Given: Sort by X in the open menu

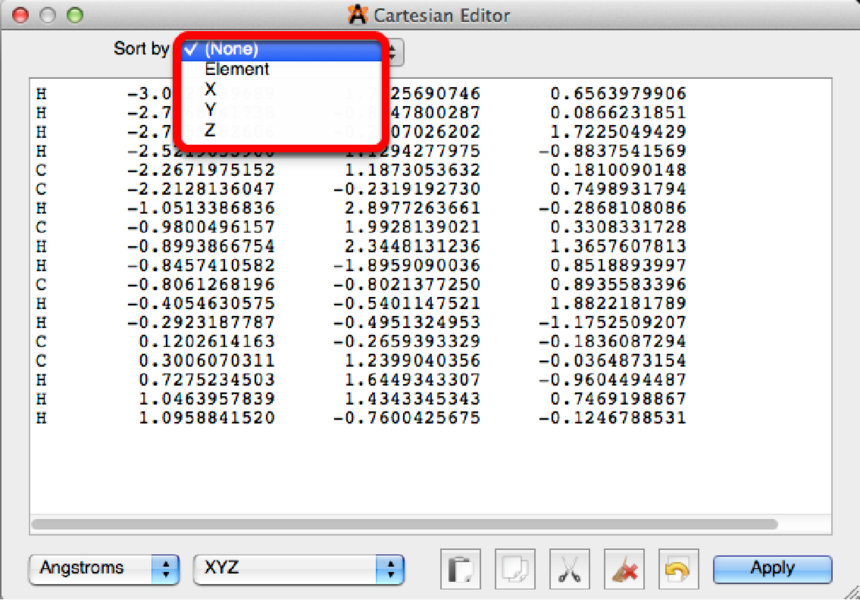Looking at the screenshot, I should pyautogui.click(x=282, y=89).
